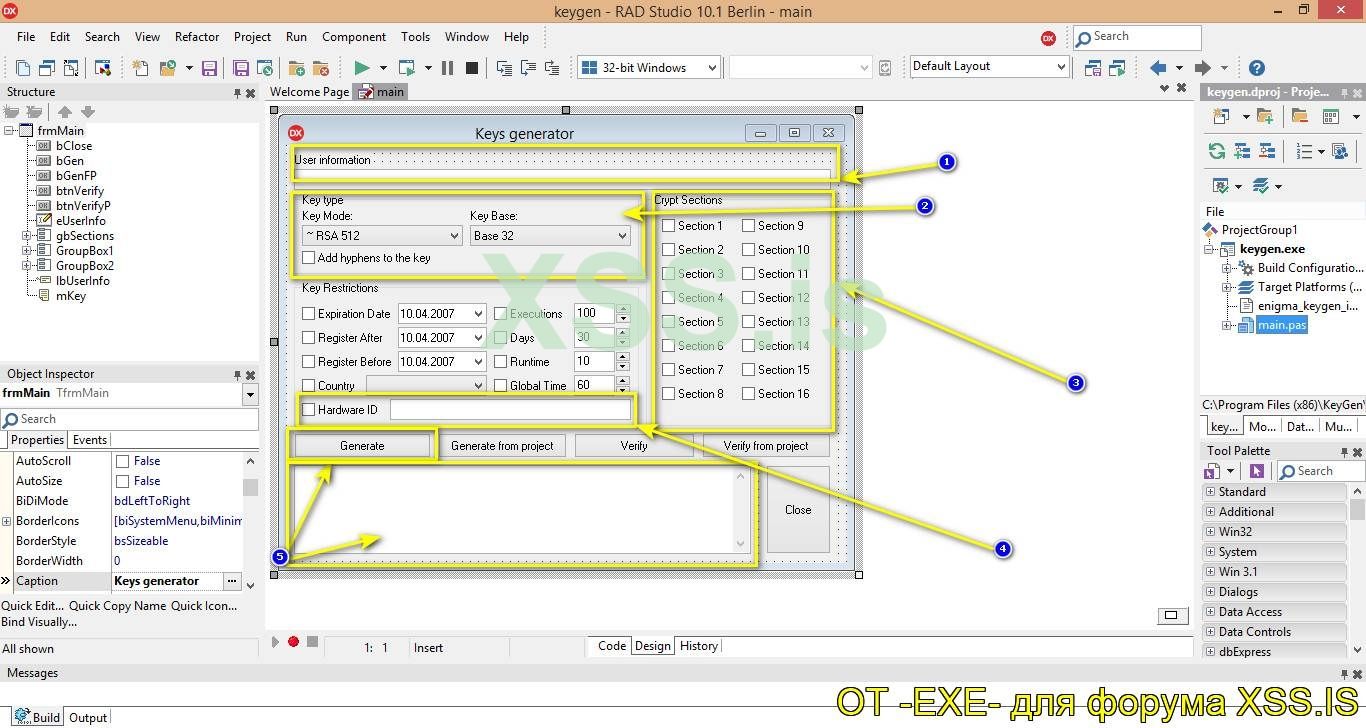The height and width of the screenshot is (728, 1366).
Task: Switch to the Code tab
Action: (x=611, y=646)
